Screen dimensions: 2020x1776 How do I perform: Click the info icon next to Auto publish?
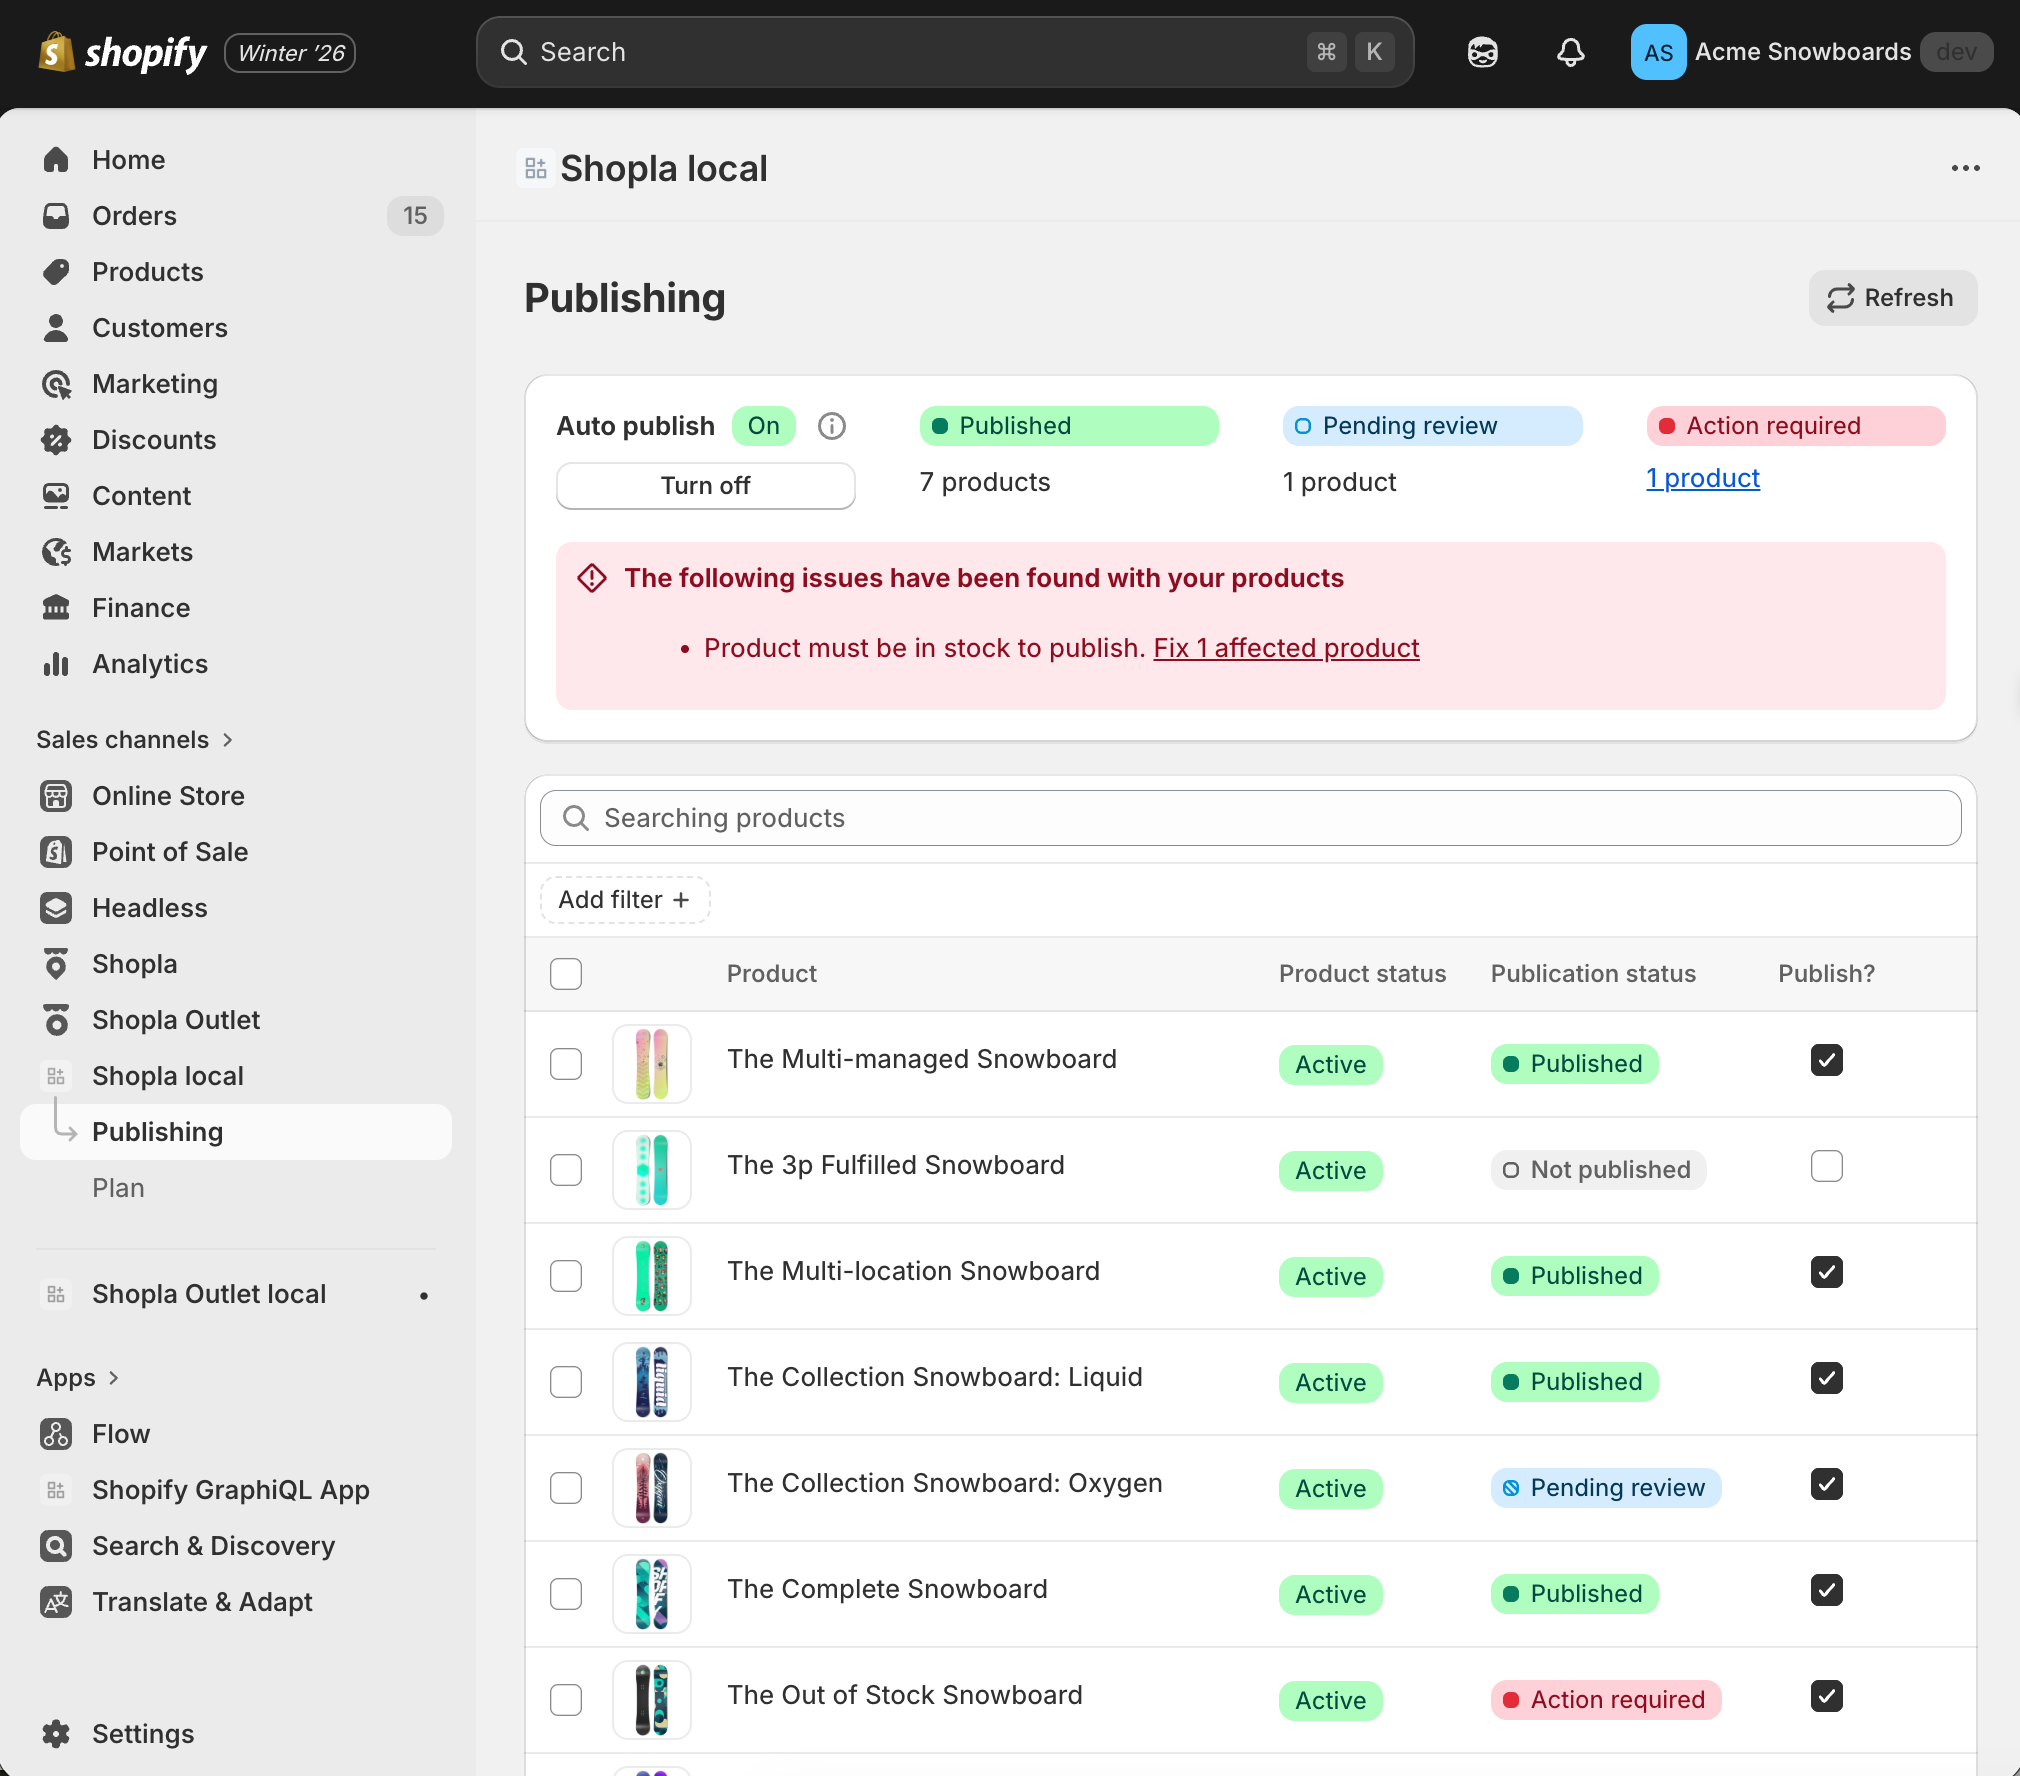click(831, 425)
